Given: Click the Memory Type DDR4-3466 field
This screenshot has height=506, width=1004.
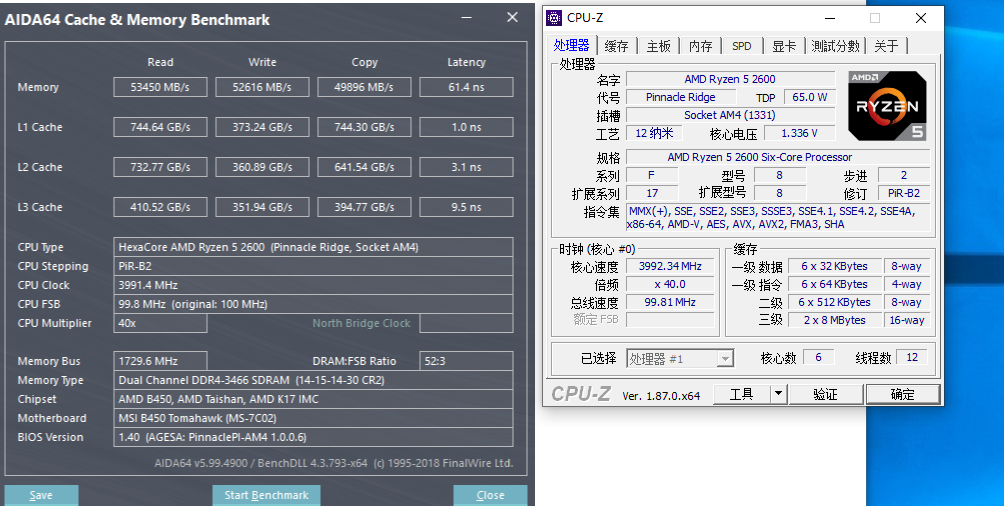Looking at the screenshot, I should [313, 380].
